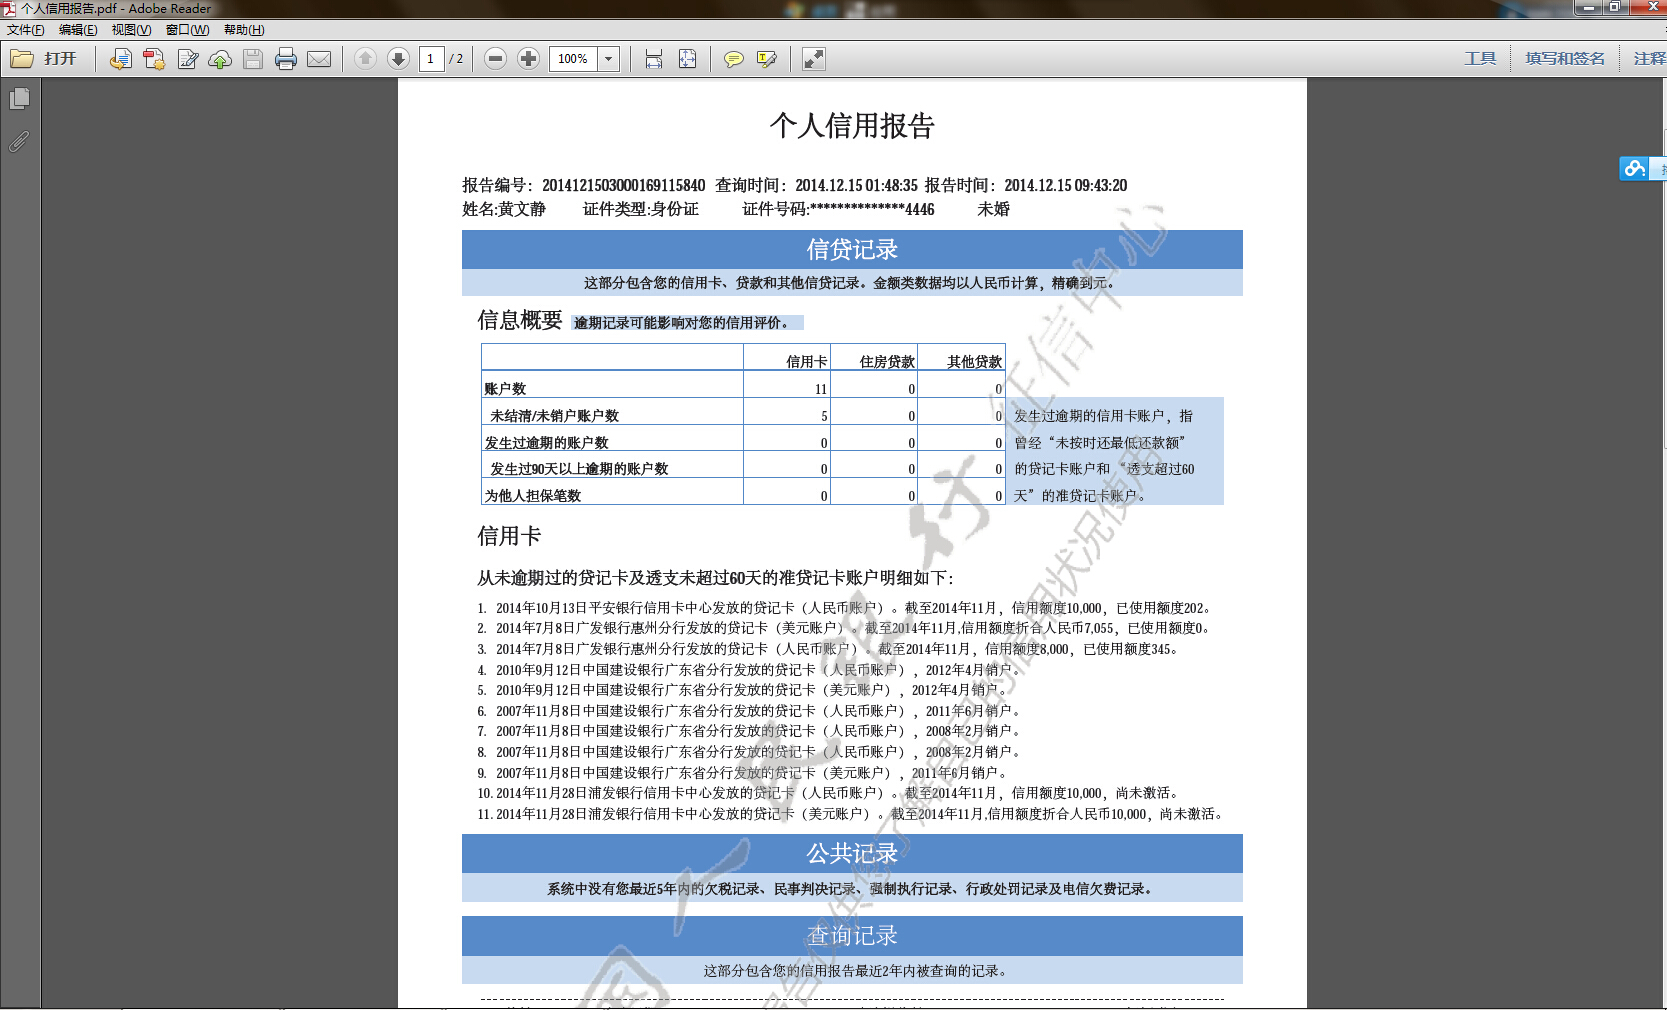
Task: Go to next page with down arrow
Action: tap(398, 59)
